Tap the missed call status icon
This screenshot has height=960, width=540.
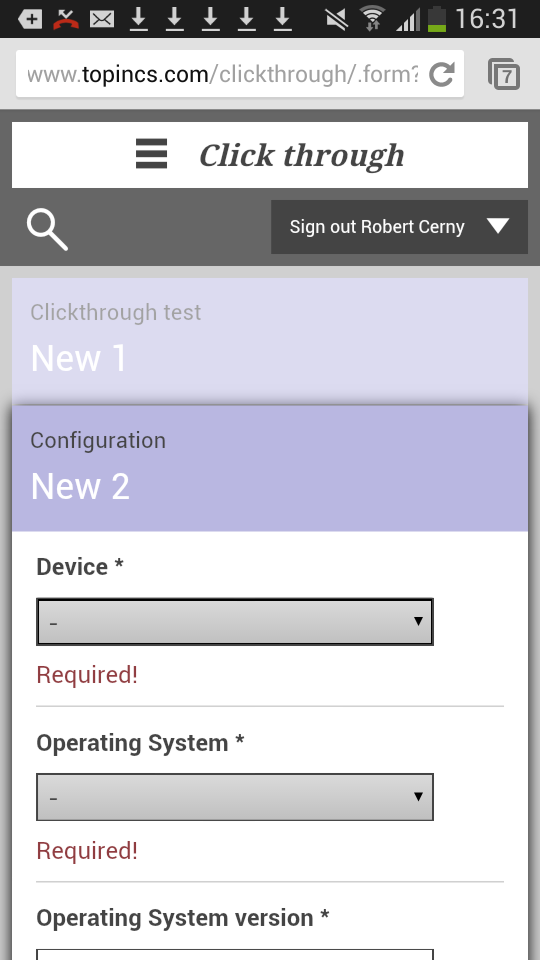click(x=66, y=19)
